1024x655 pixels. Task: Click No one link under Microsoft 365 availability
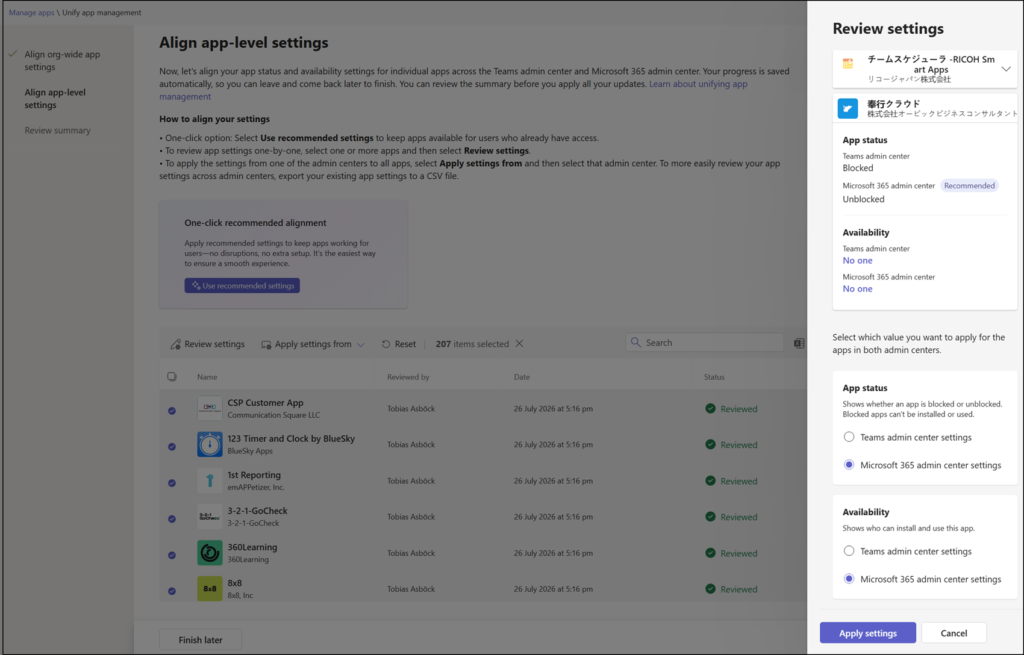pos(857,289)
